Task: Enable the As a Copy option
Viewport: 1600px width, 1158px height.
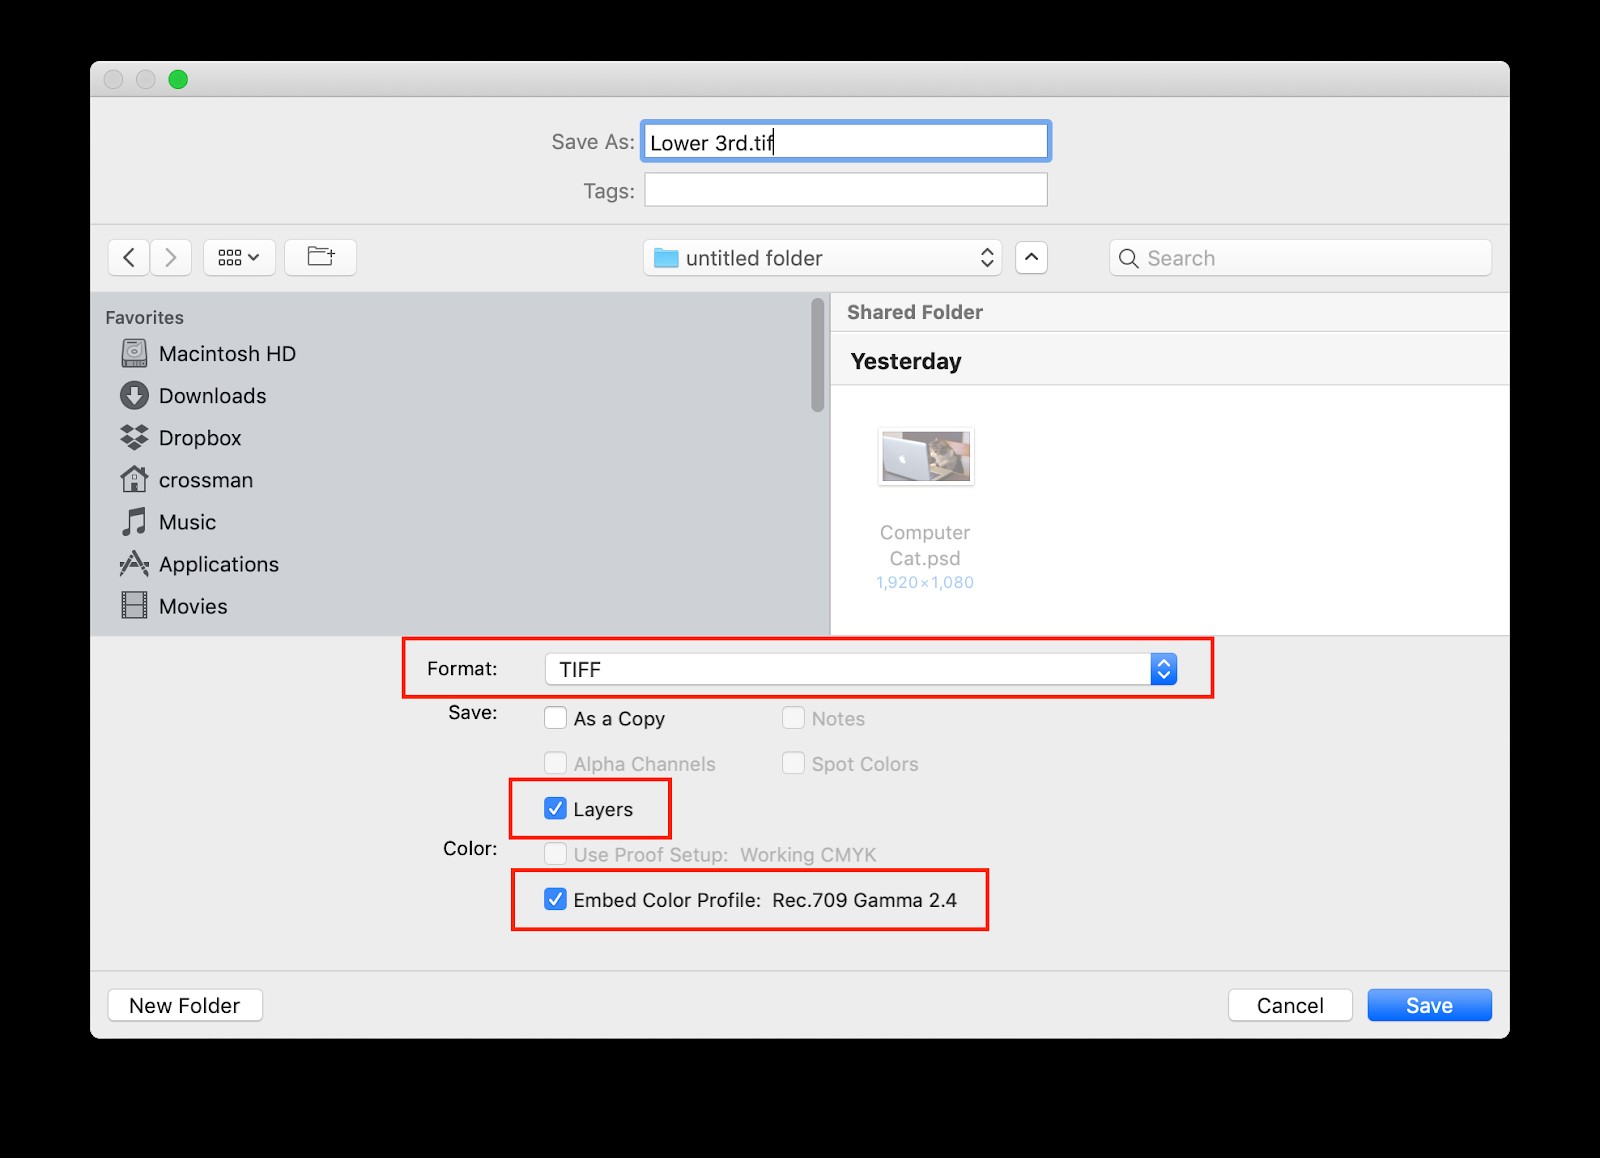Action: (556, 718)
